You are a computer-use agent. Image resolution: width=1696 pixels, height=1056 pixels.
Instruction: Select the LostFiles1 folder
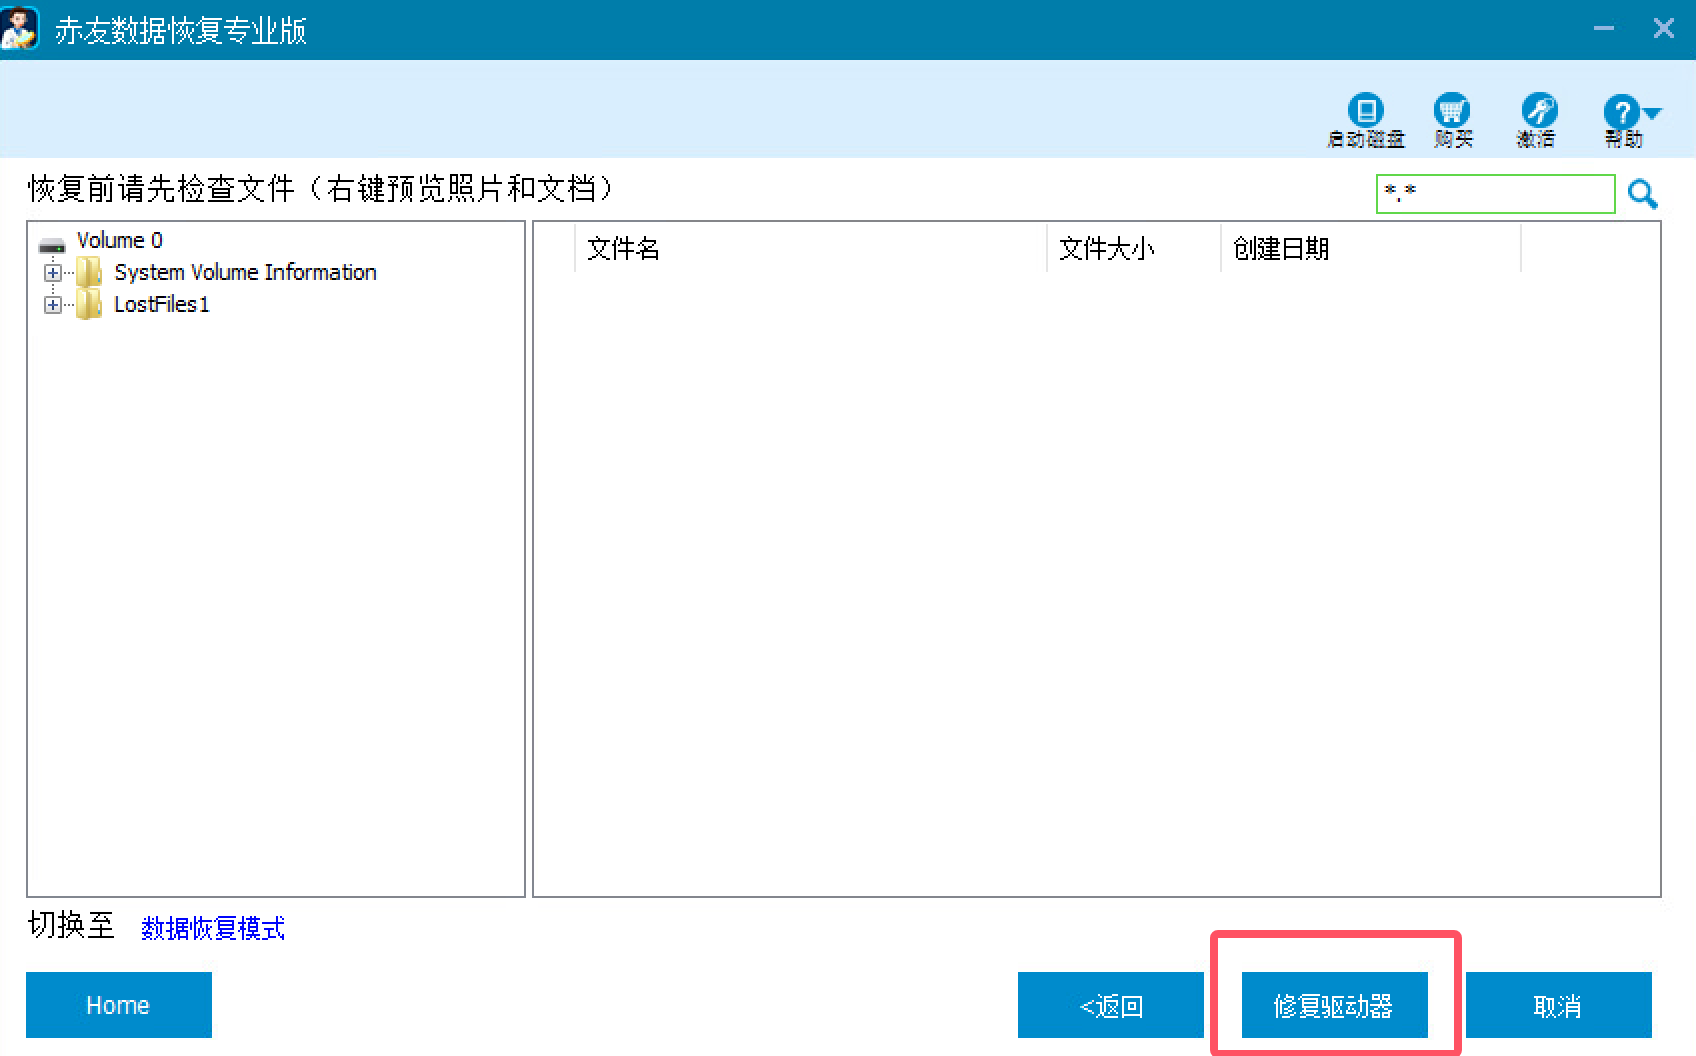pos(162,304)
